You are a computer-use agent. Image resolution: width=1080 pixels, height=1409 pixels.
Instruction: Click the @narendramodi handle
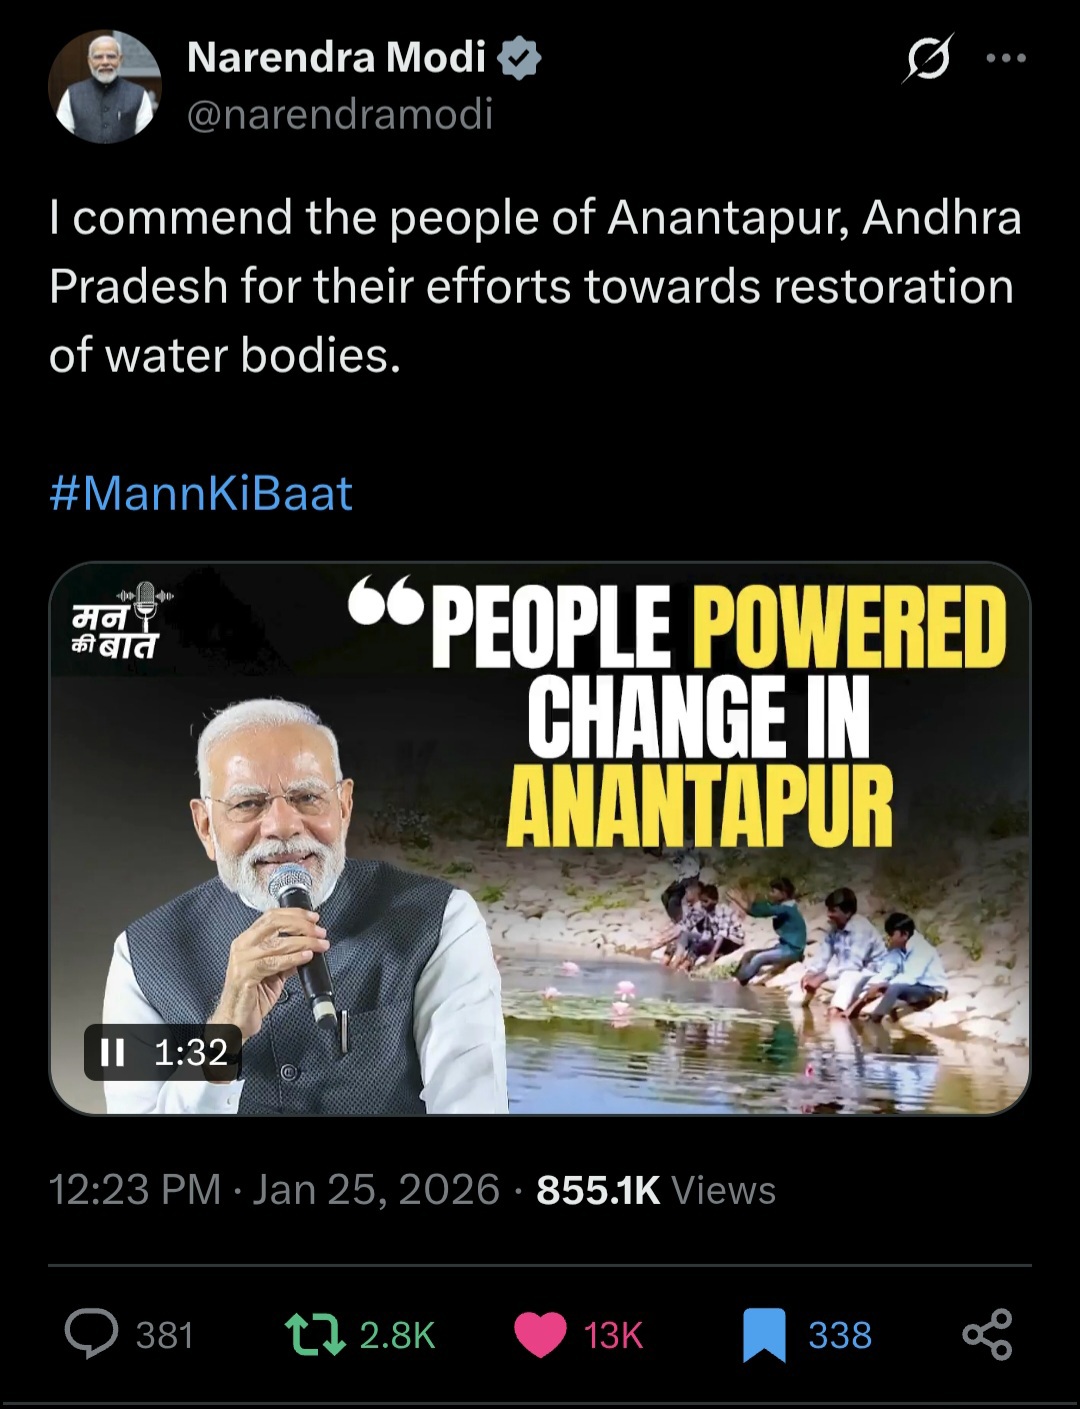340,114
